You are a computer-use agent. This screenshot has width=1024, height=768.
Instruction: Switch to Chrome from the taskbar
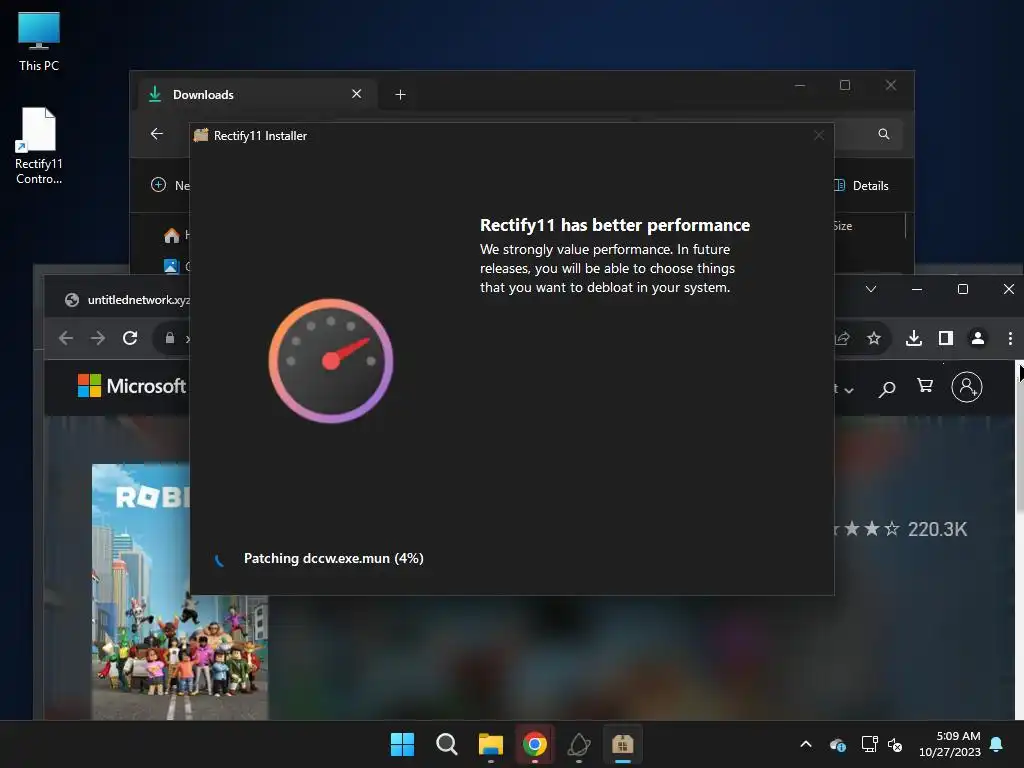tap(535, 744)
